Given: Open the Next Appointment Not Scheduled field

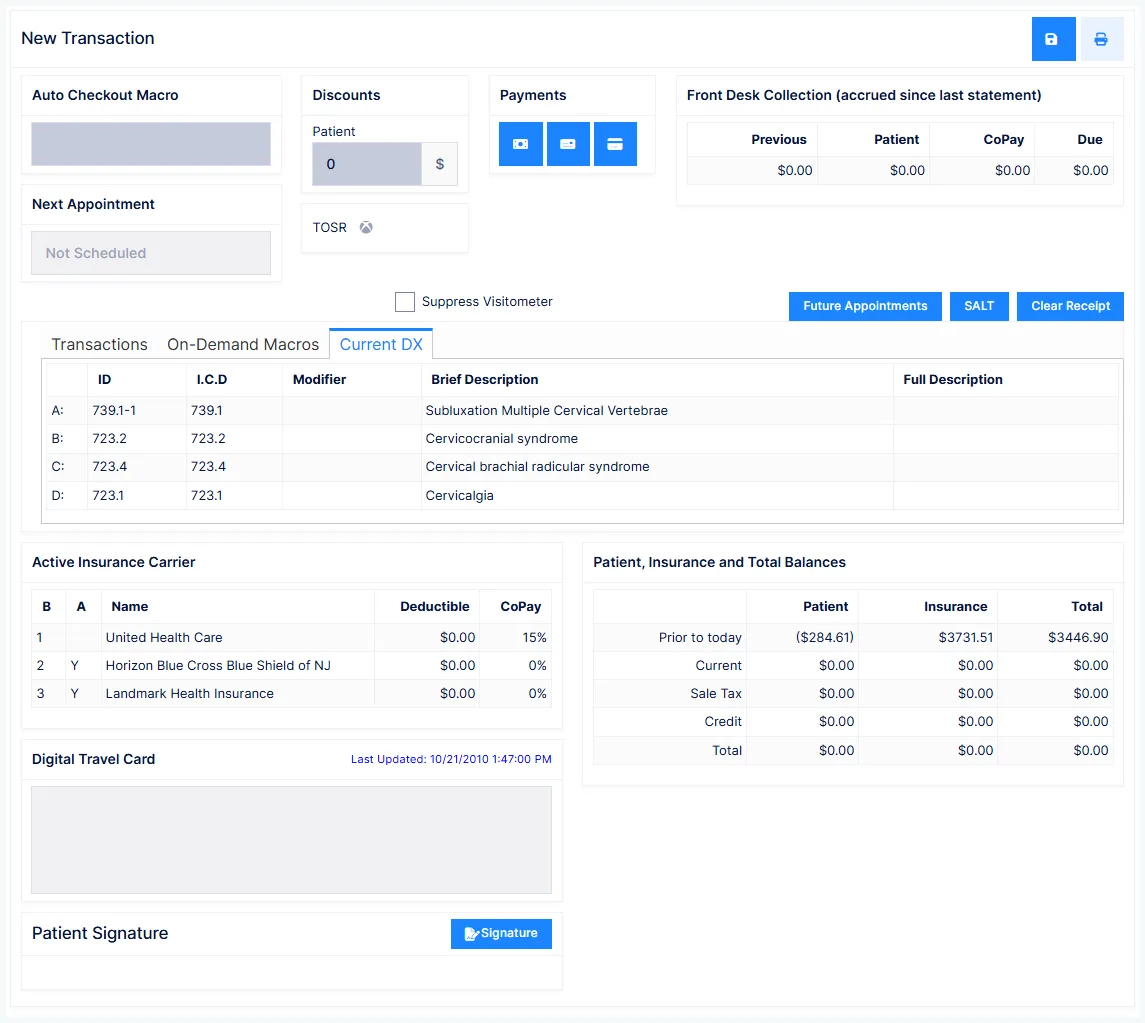Looking at the screenshot, I should point(151,253).
